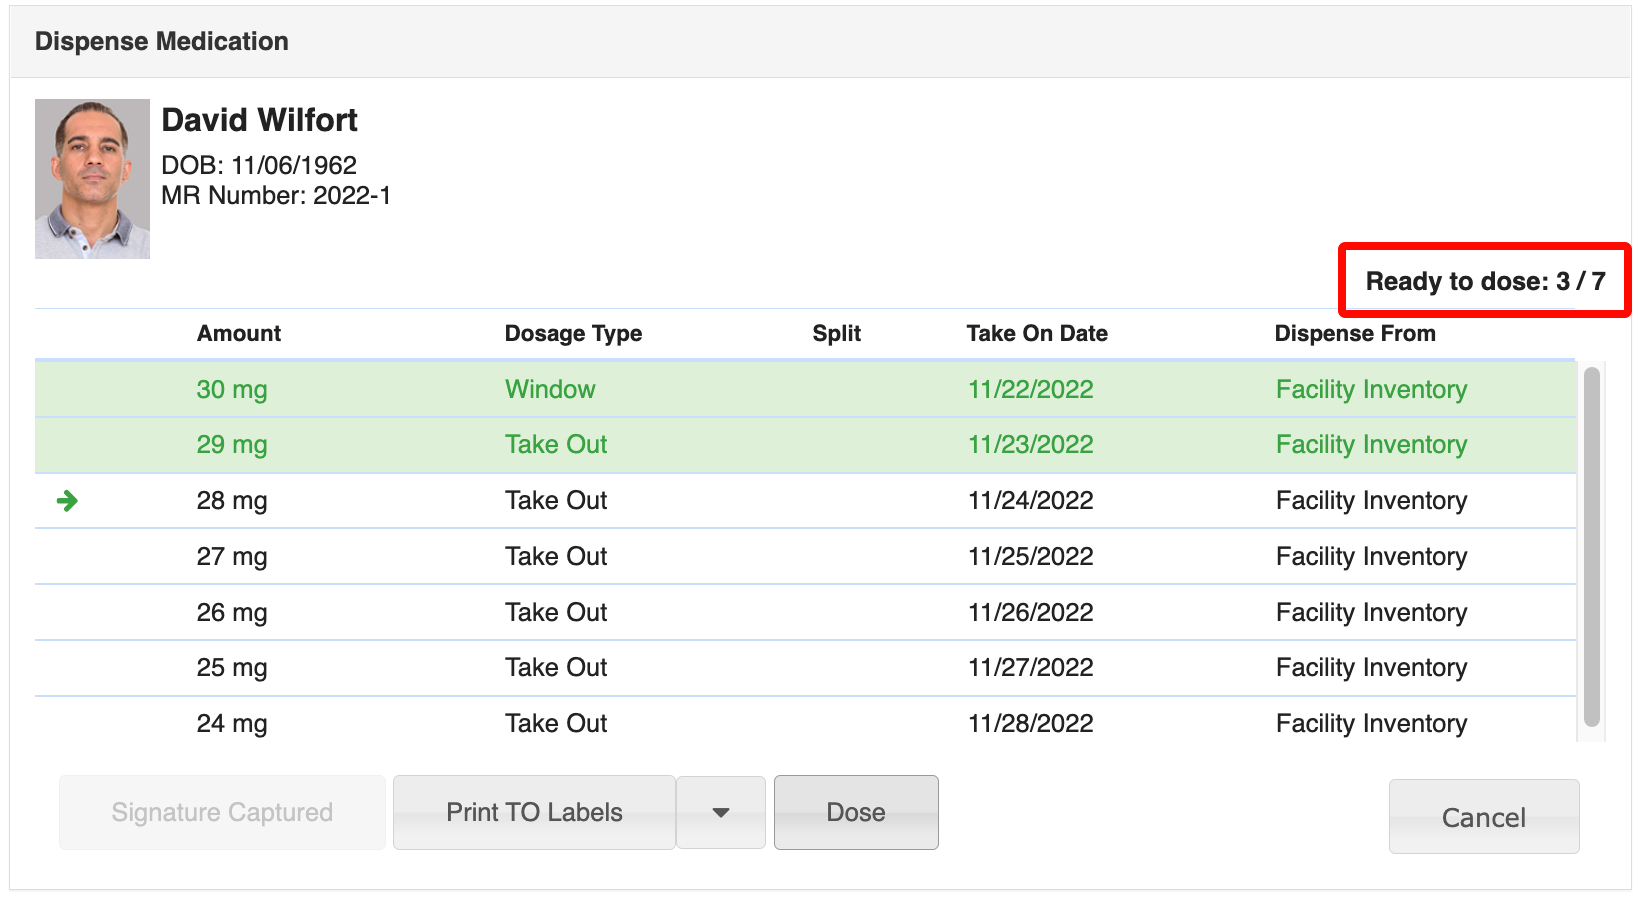1638x900 pixels.
Task: Click the Ready to dose 3 / 7 counter
Action: pos(1485,282)
